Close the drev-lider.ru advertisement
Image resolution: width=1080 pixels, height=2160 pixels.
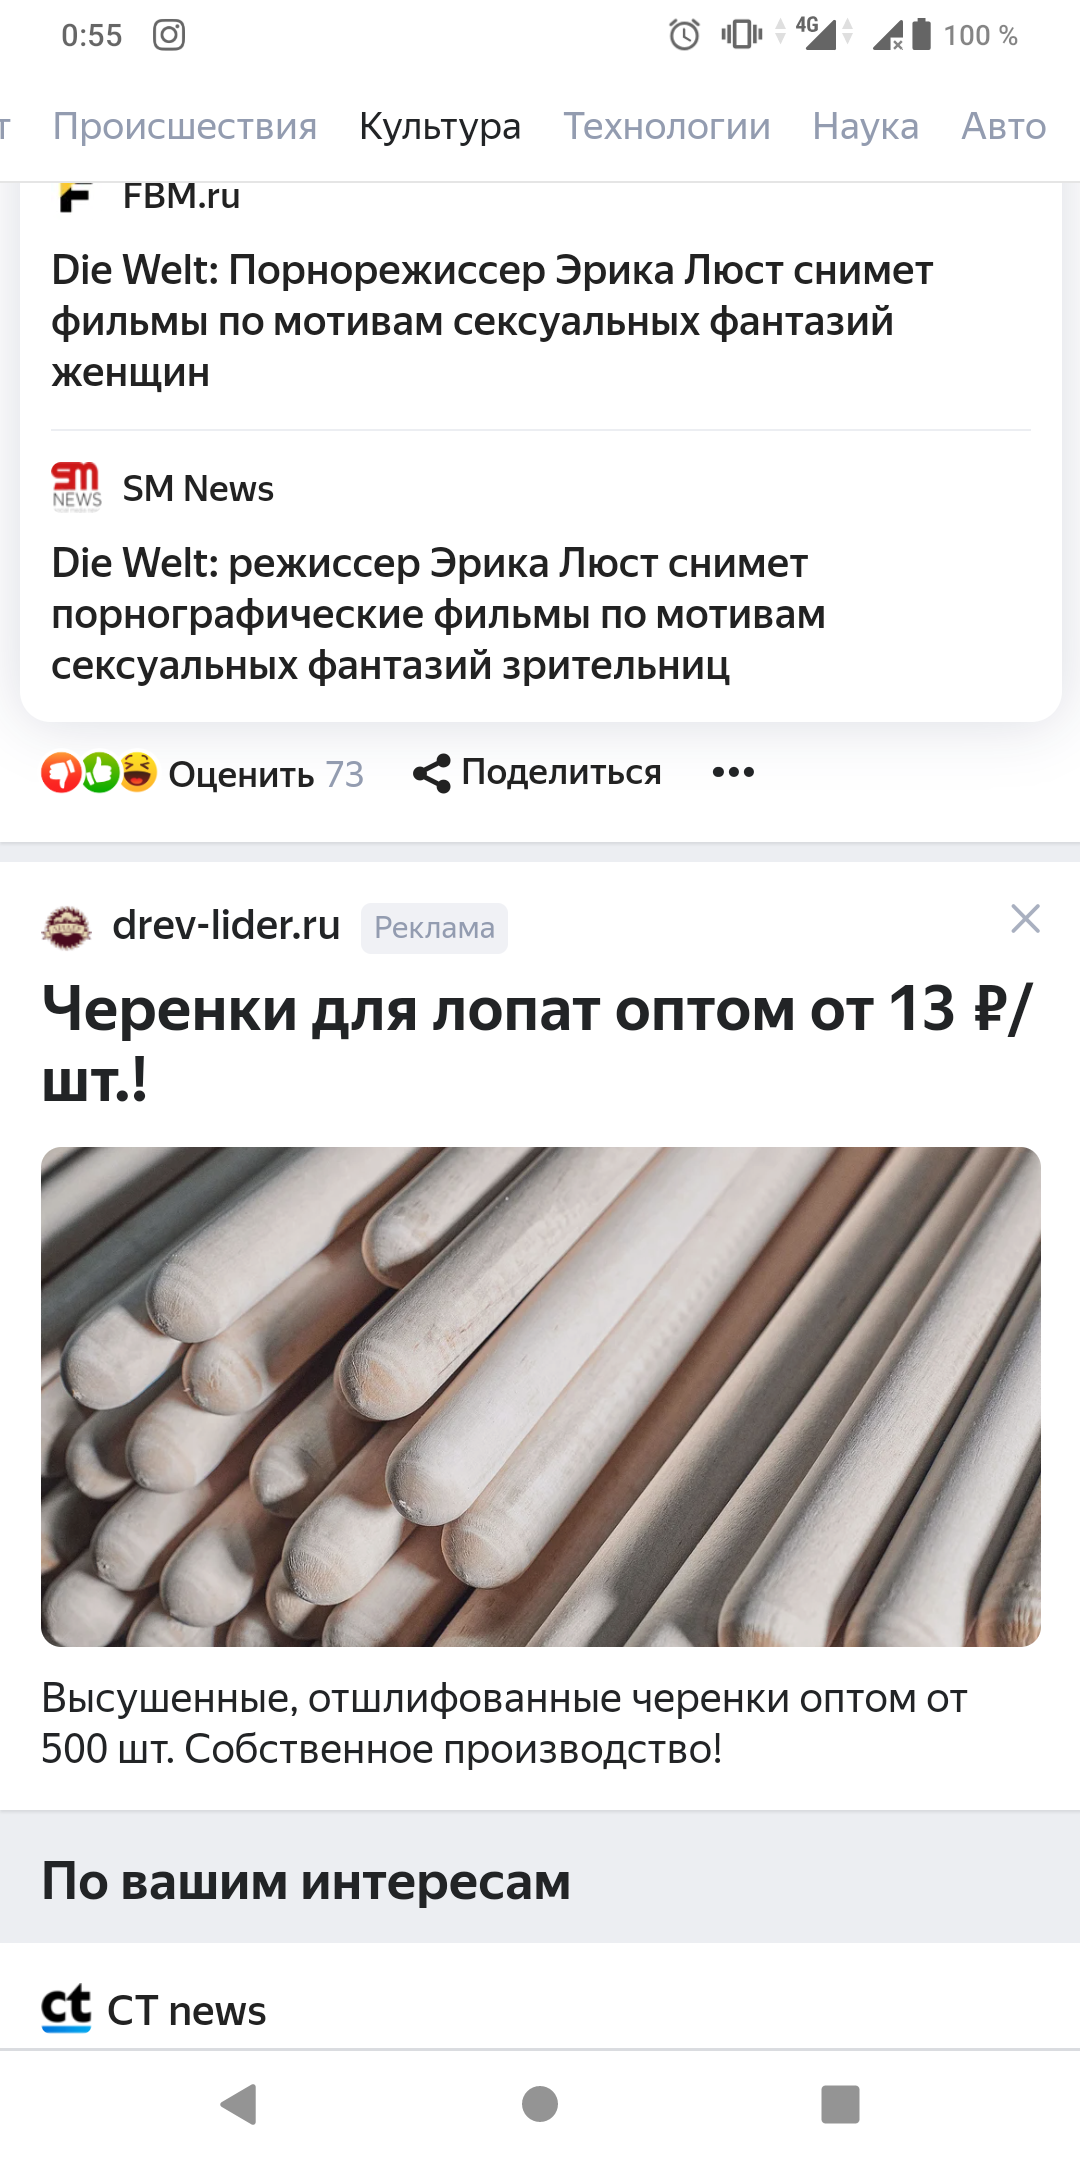tap(1025, 918)
